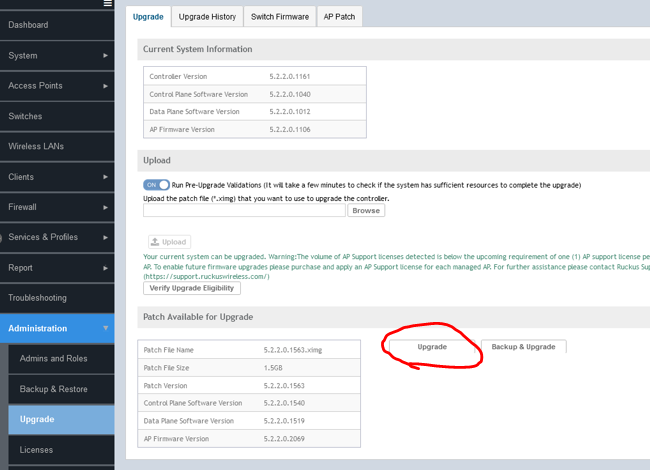Select Licenses under Administration

pyautogui.click(x=36, y=450)
